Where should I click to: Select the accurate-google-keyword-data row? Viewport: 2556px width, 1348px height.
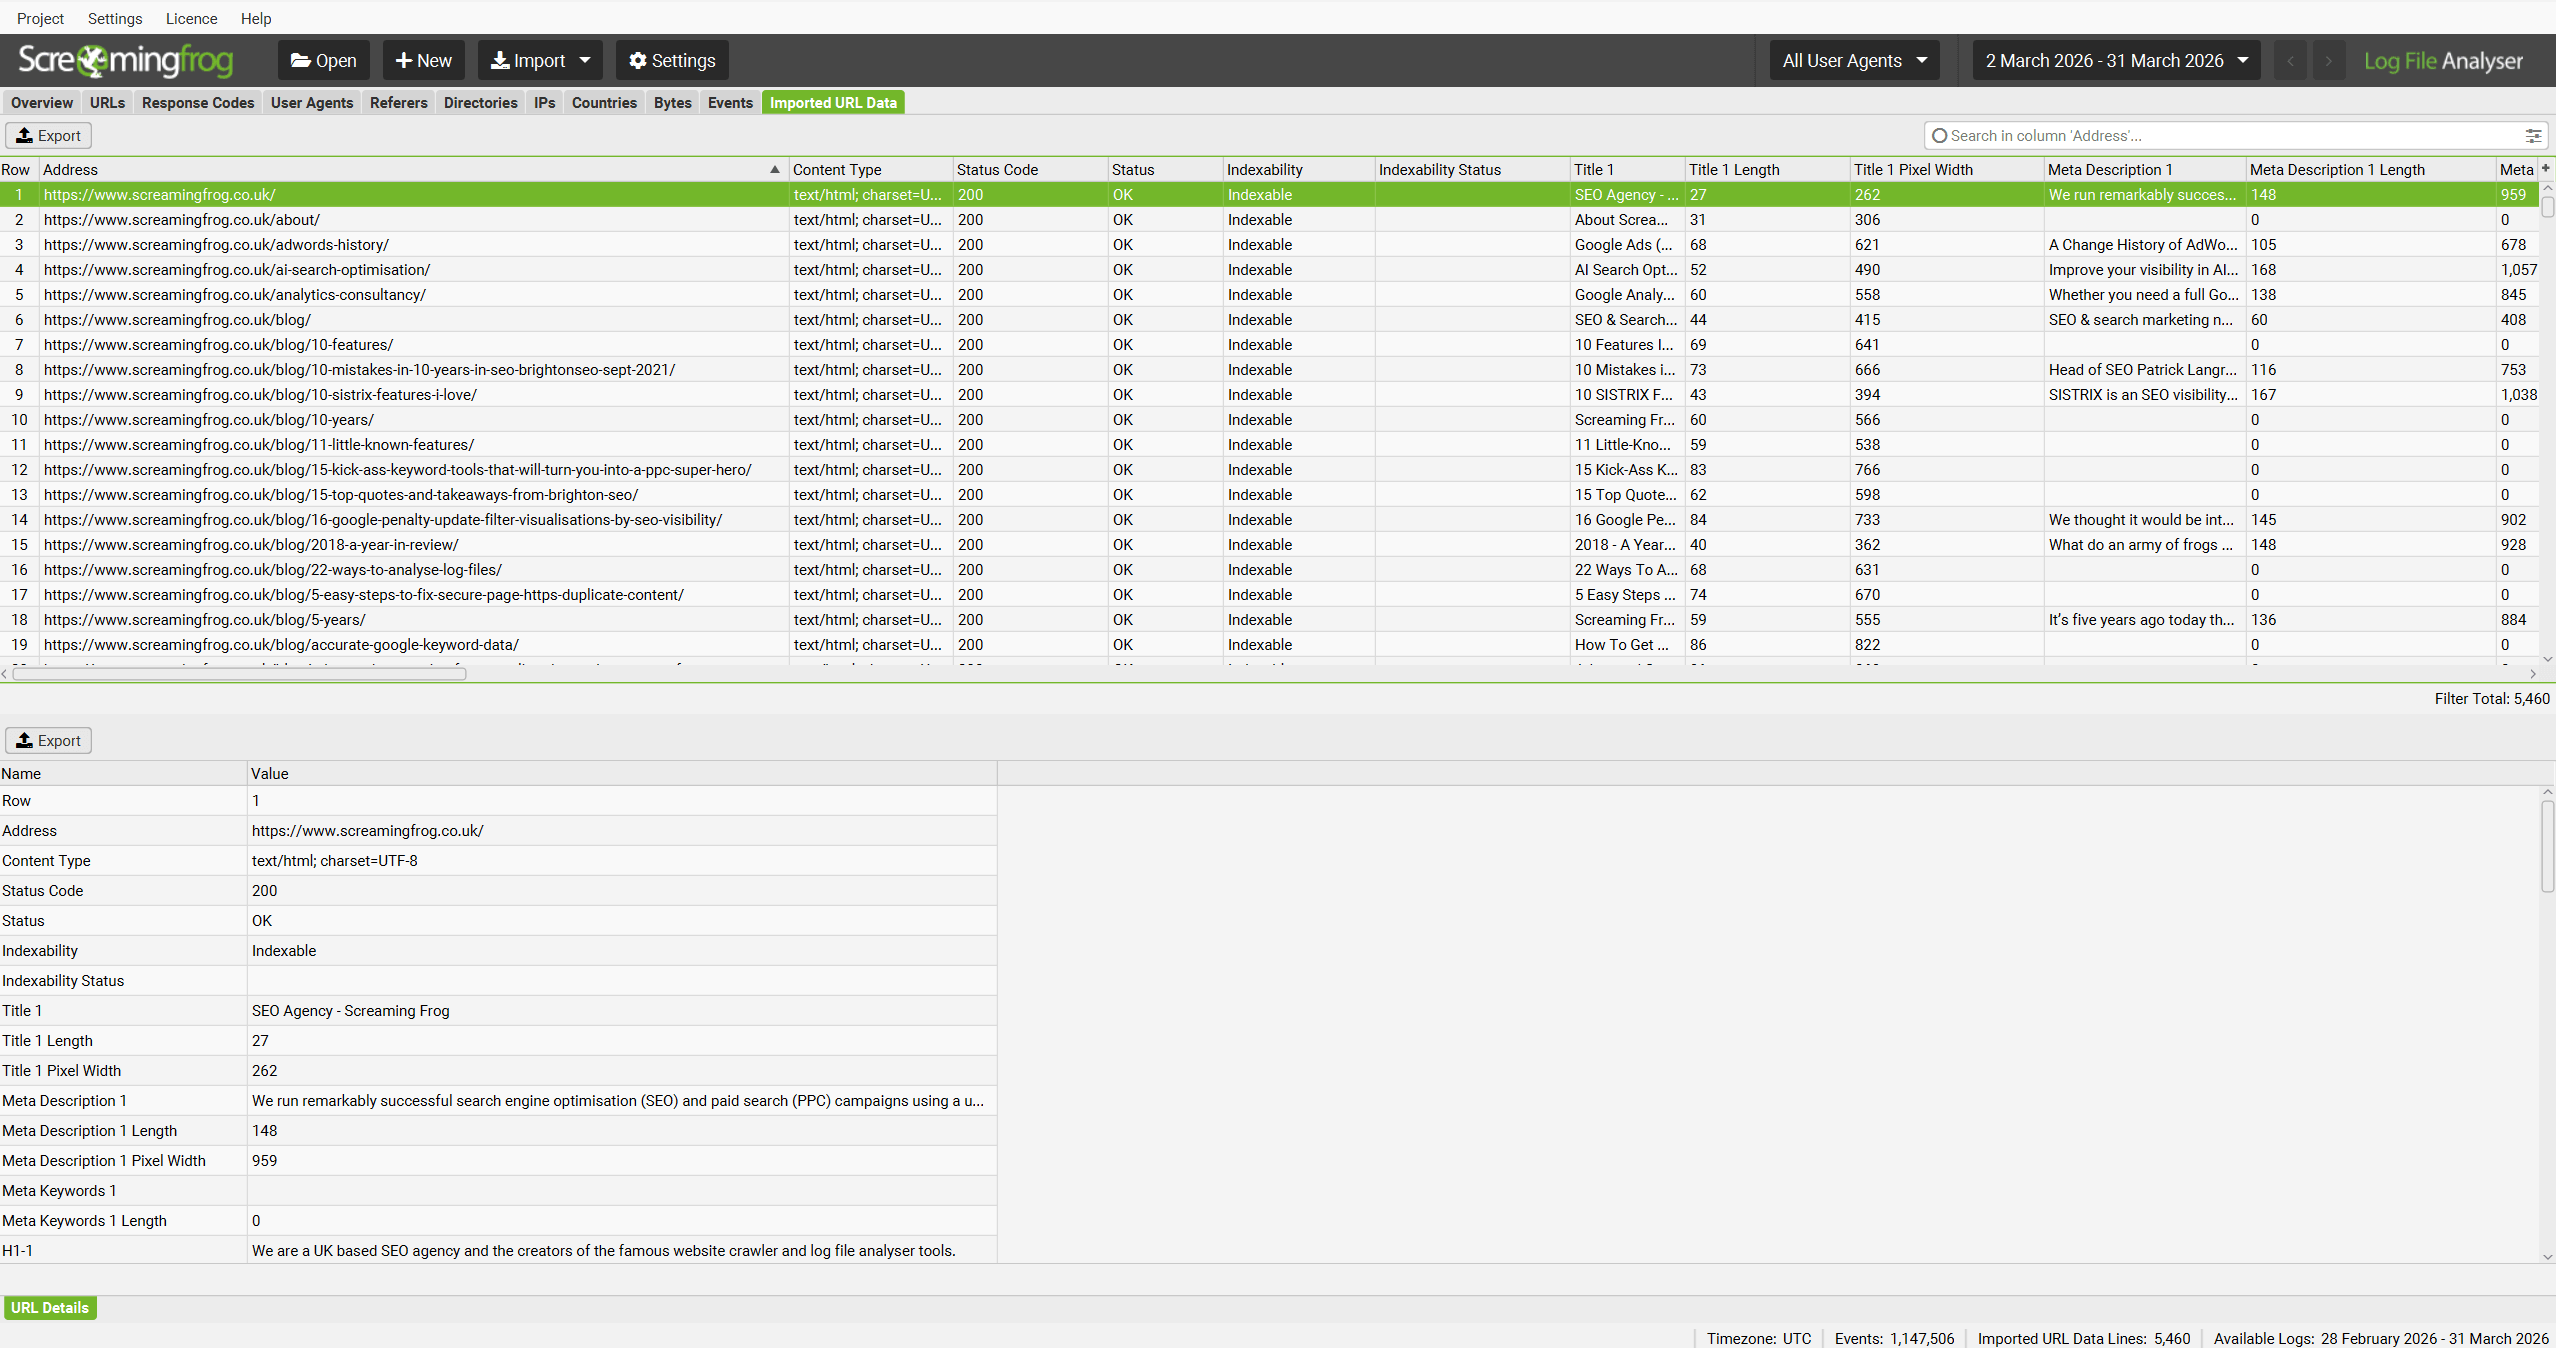[1270, 644]
